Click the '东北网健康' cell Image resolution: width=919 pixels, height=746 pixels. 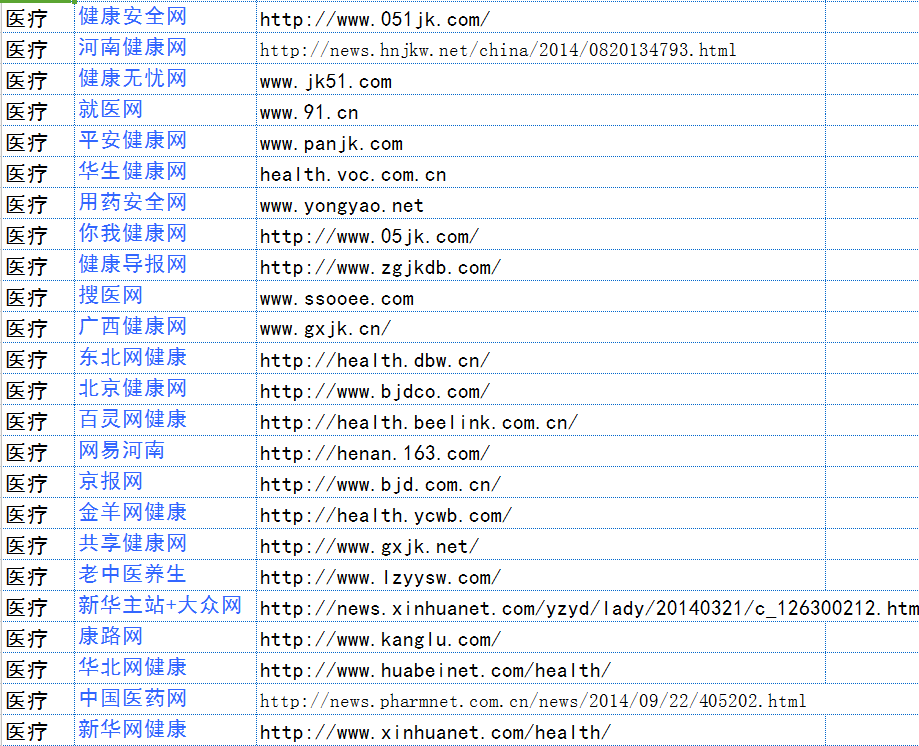pos(165,358)
